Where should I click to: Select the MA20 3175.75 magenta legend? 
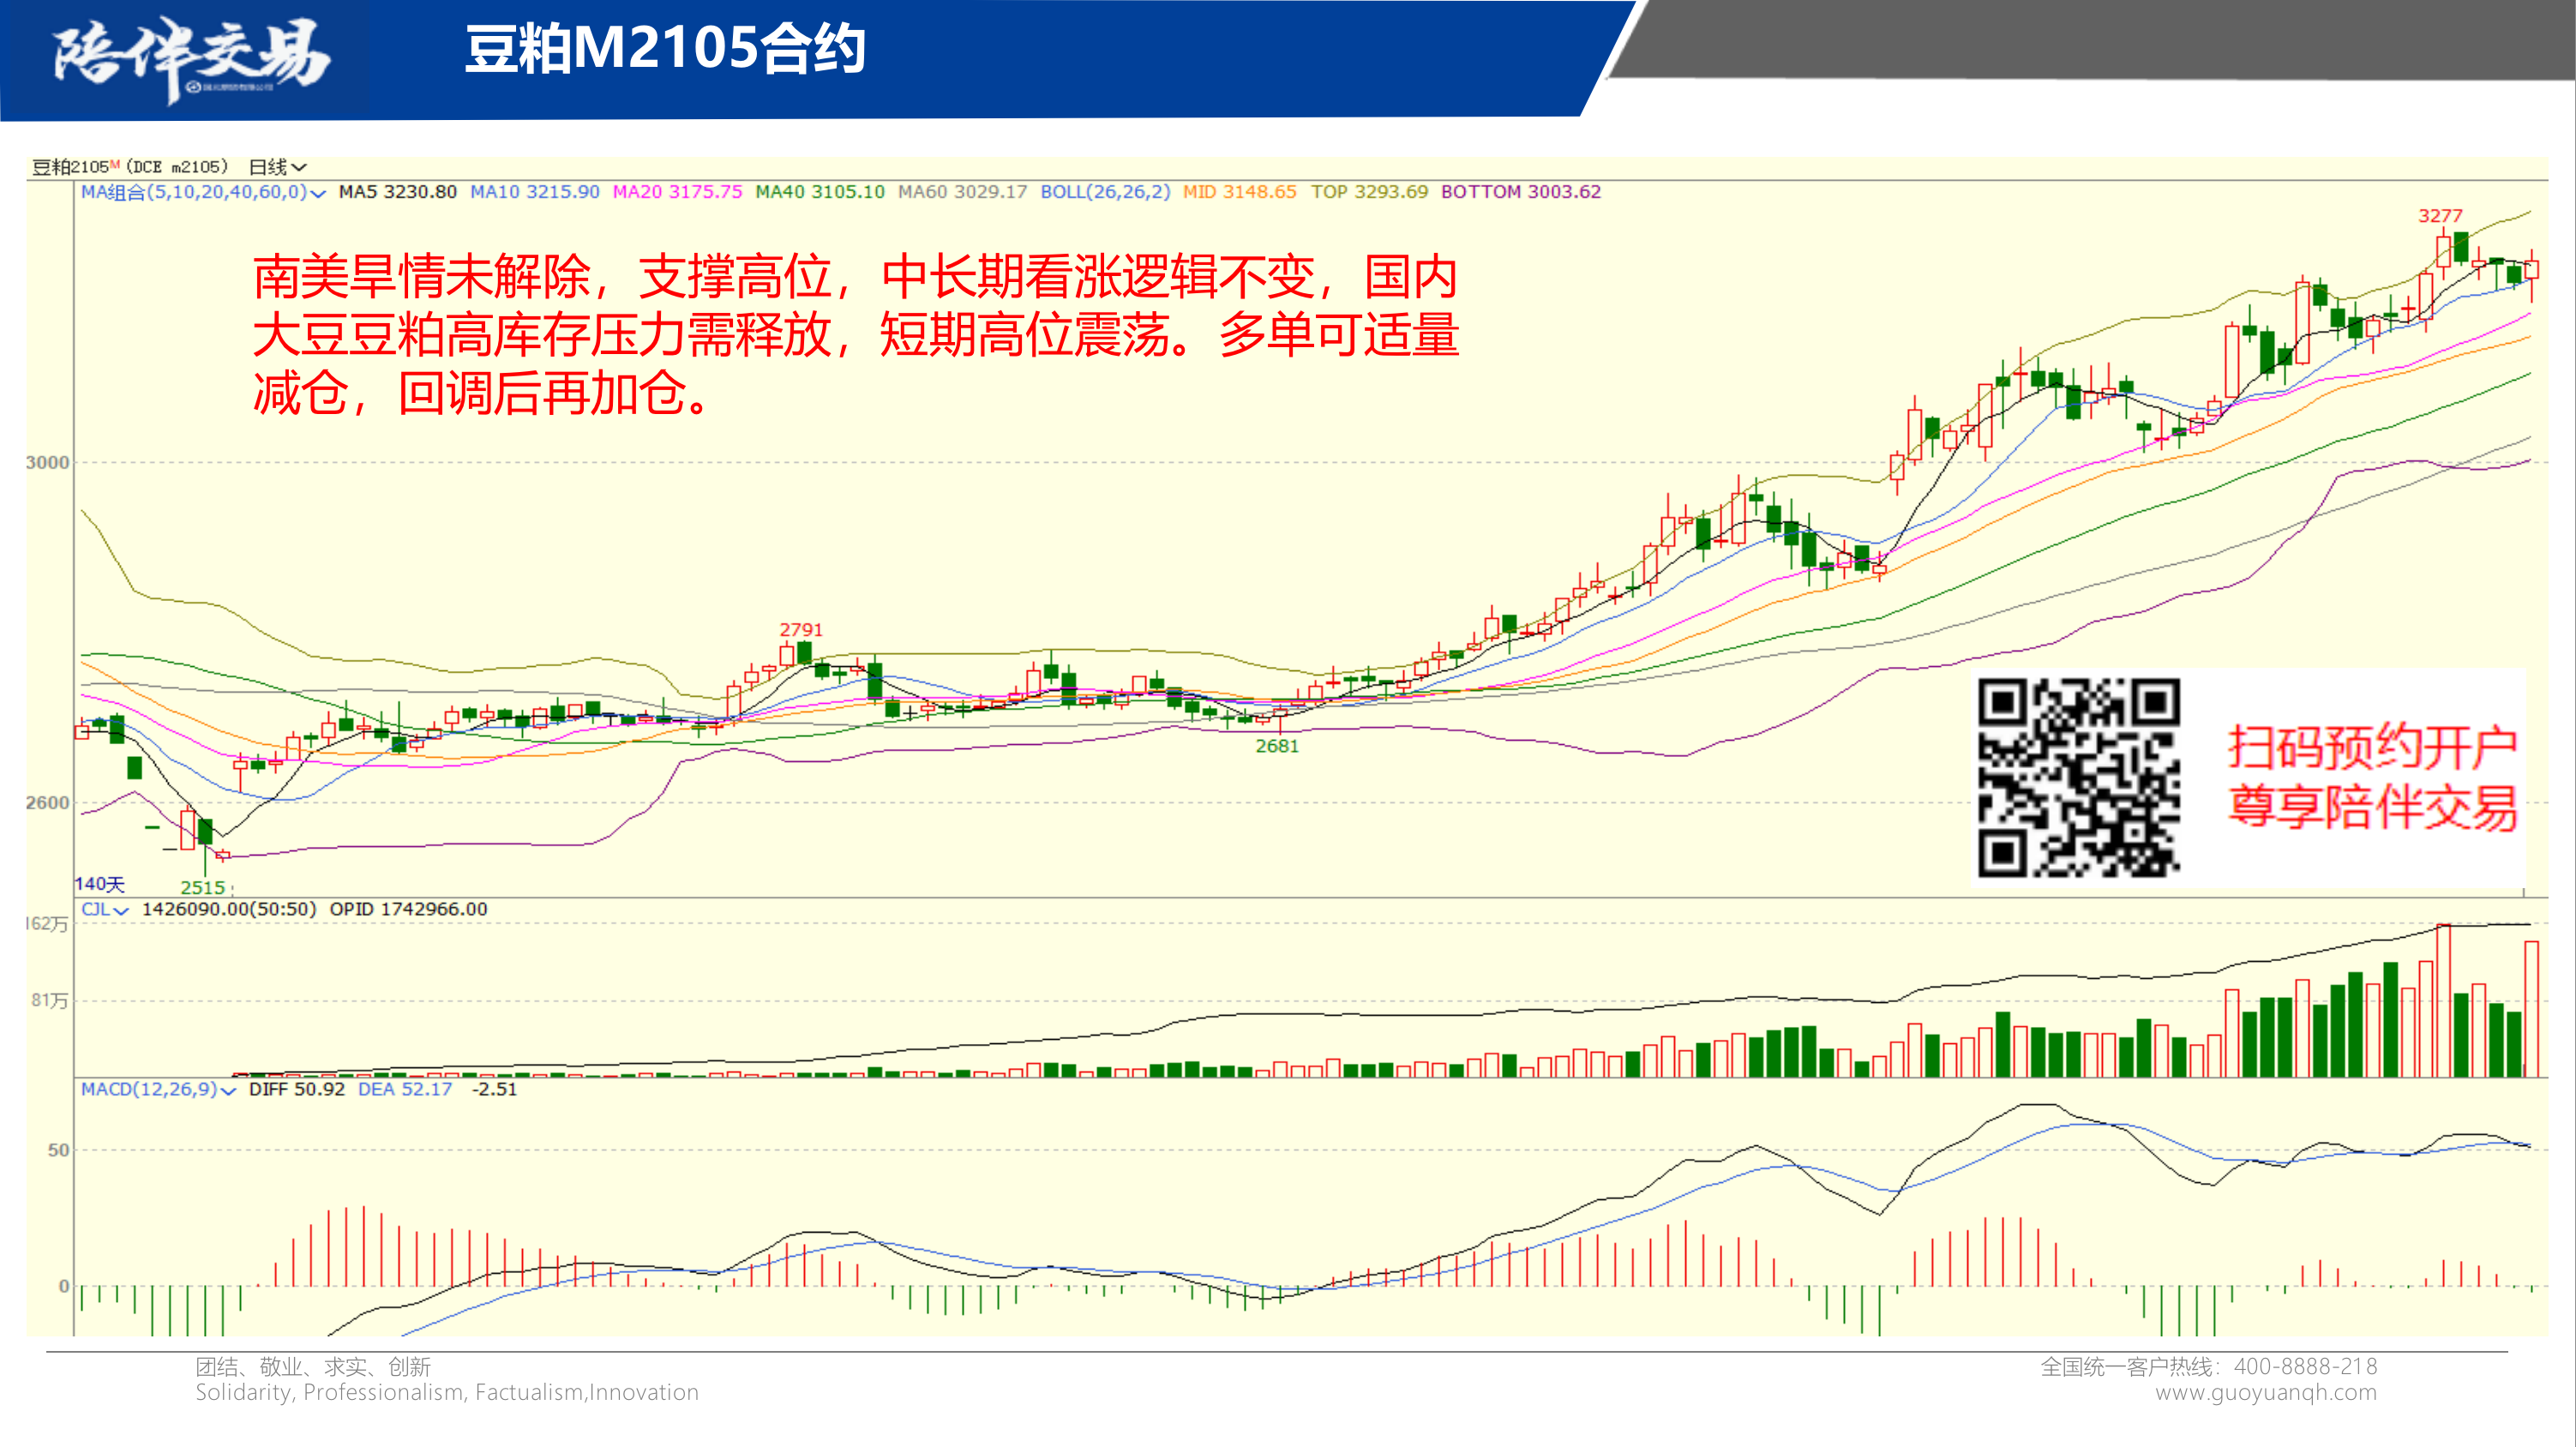pyautogui.click(x=677, y=192)
